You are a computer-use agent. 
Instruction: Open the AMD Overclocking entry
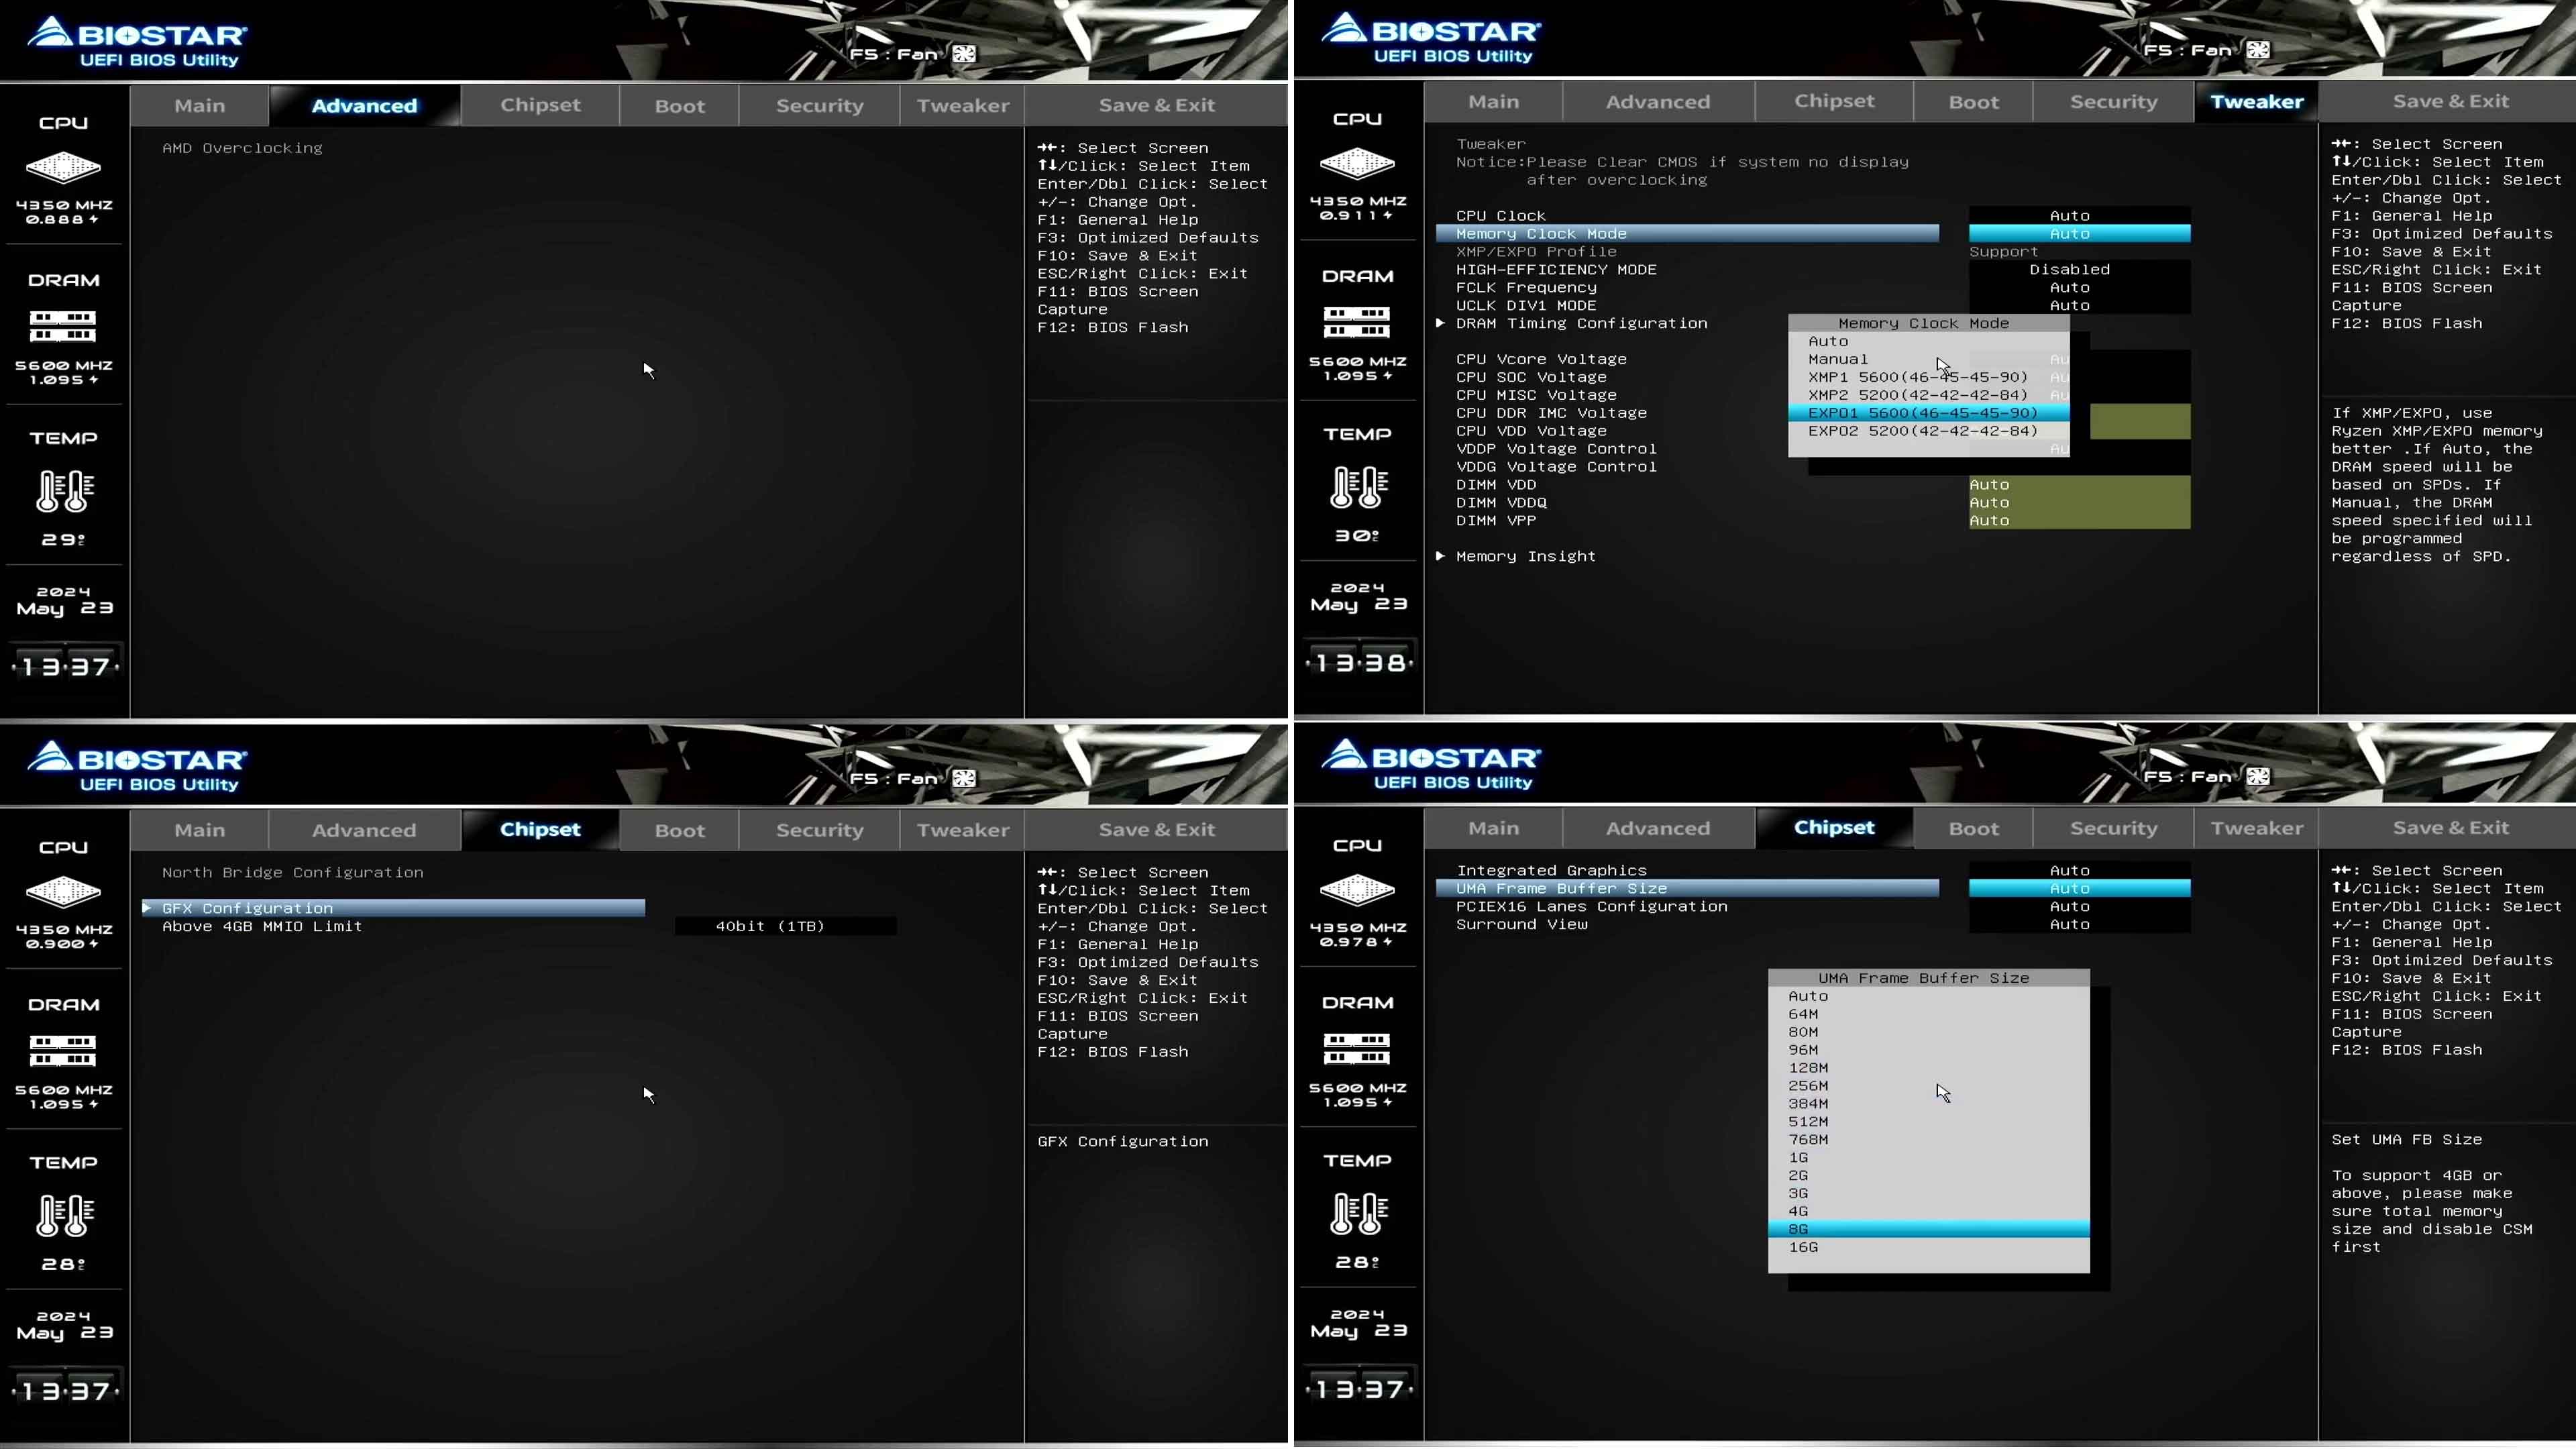pos(242,148)
